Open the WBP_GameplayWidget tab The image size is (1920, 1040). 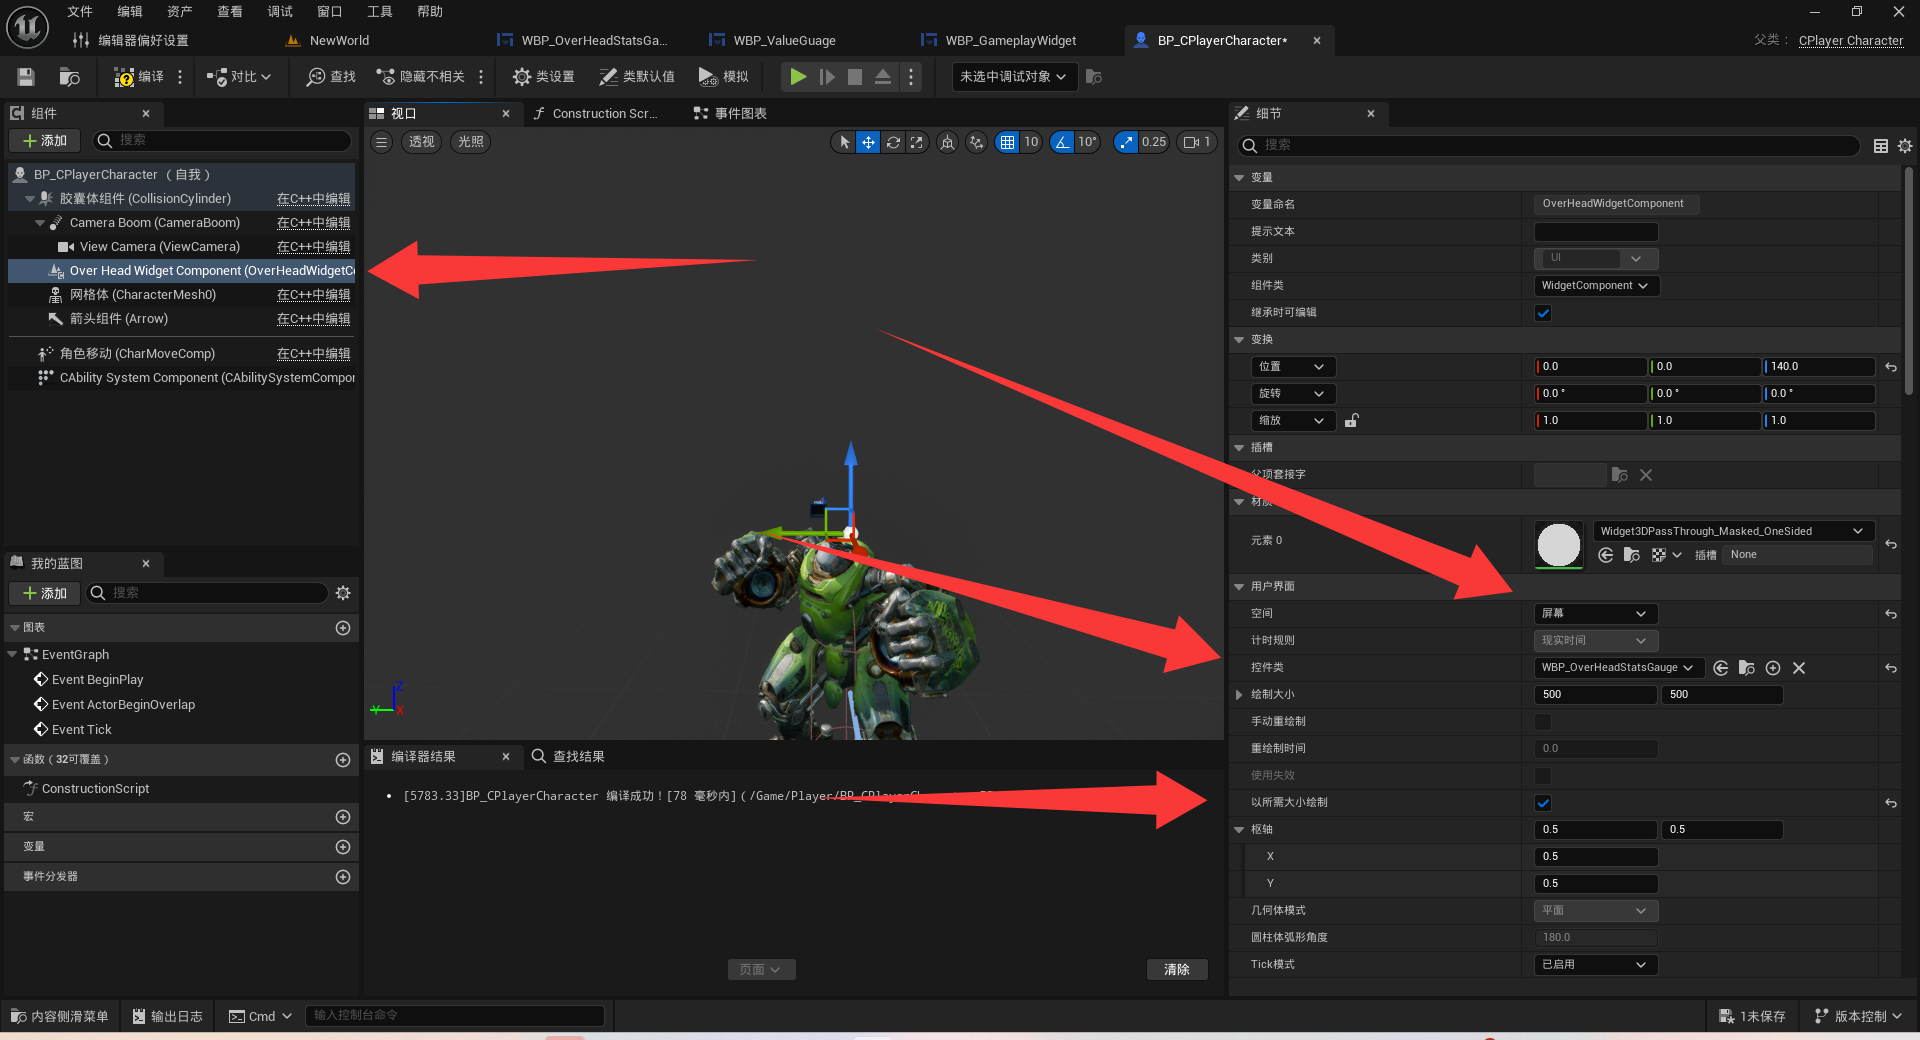click(x=1011, y=41)
